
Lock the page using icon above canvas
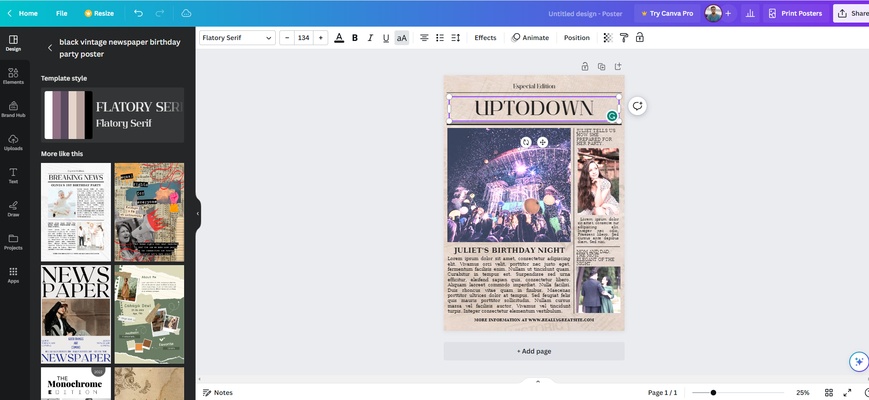click(585, 66)
